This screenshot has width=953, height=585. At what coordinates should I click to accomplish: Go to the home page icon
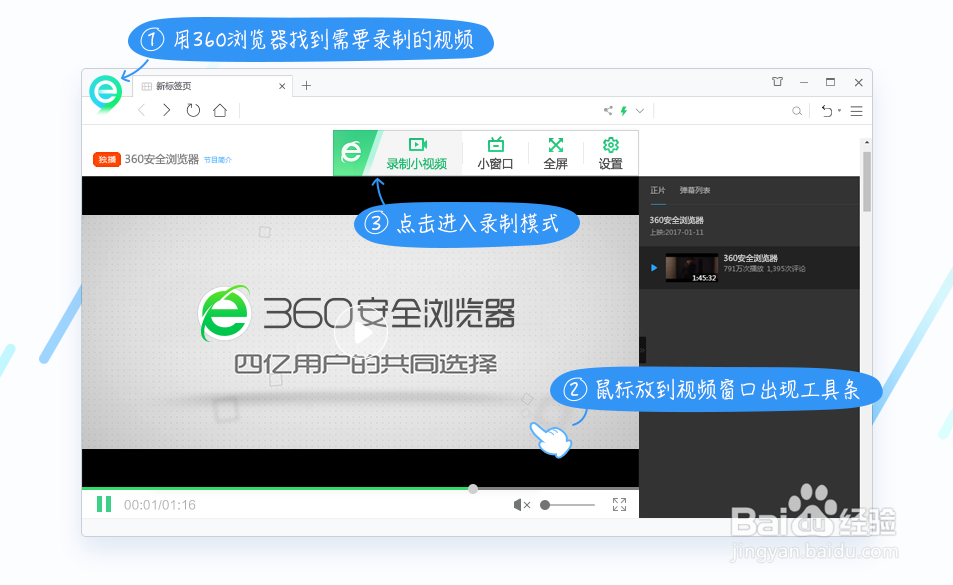220,110
